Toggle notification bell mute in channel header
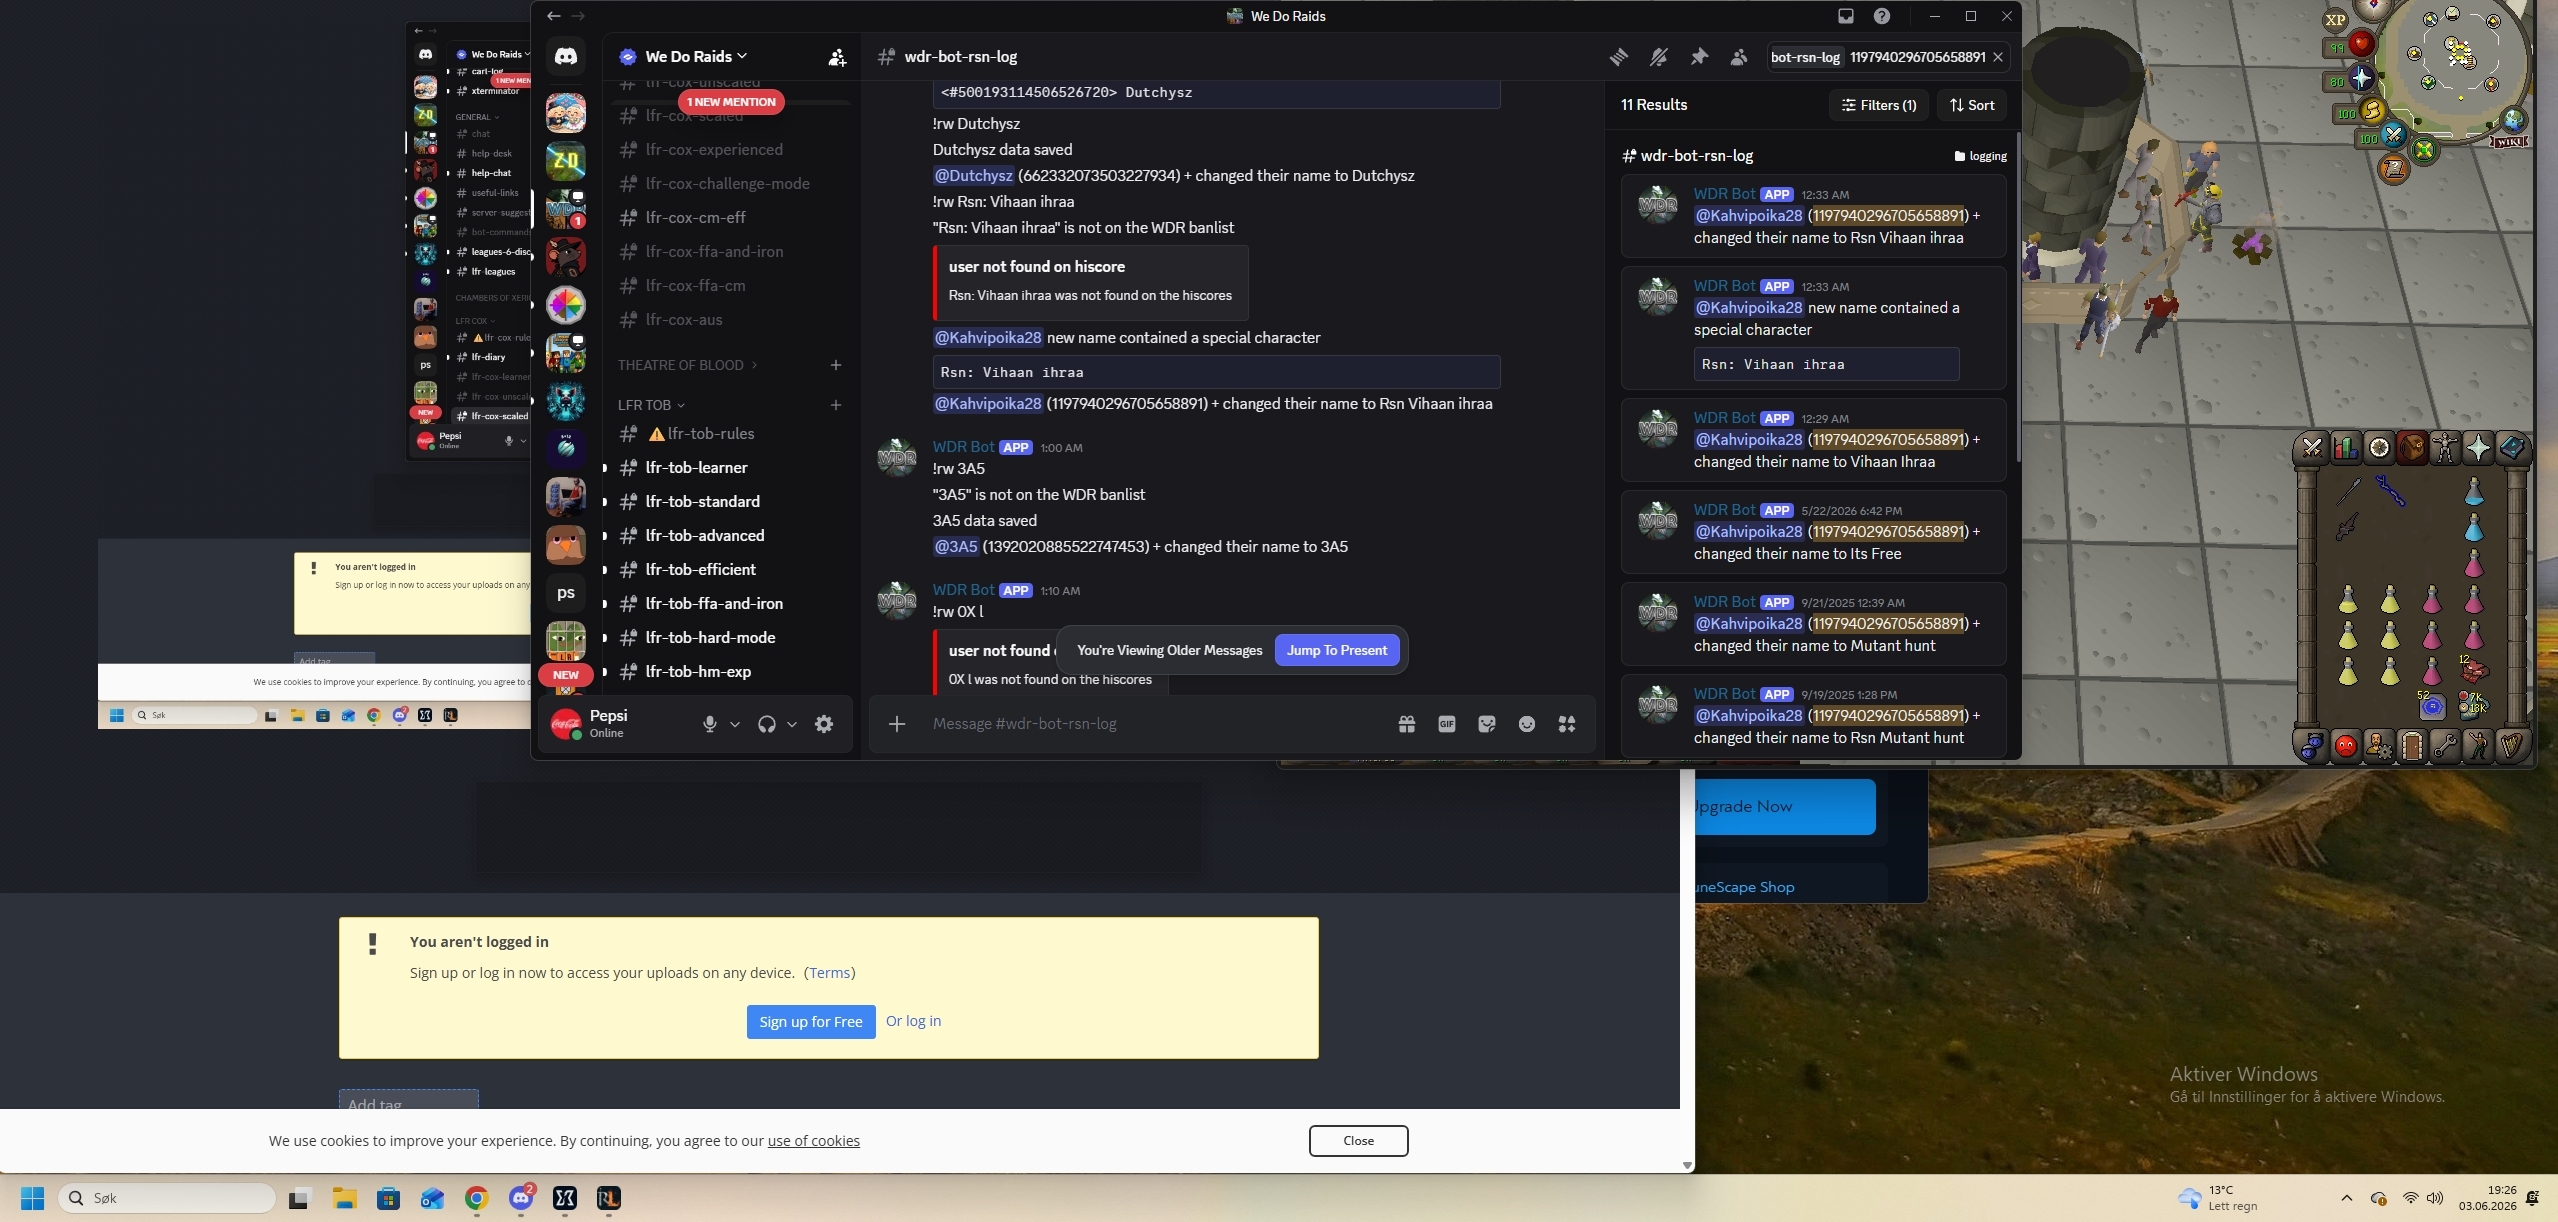 1659,57
